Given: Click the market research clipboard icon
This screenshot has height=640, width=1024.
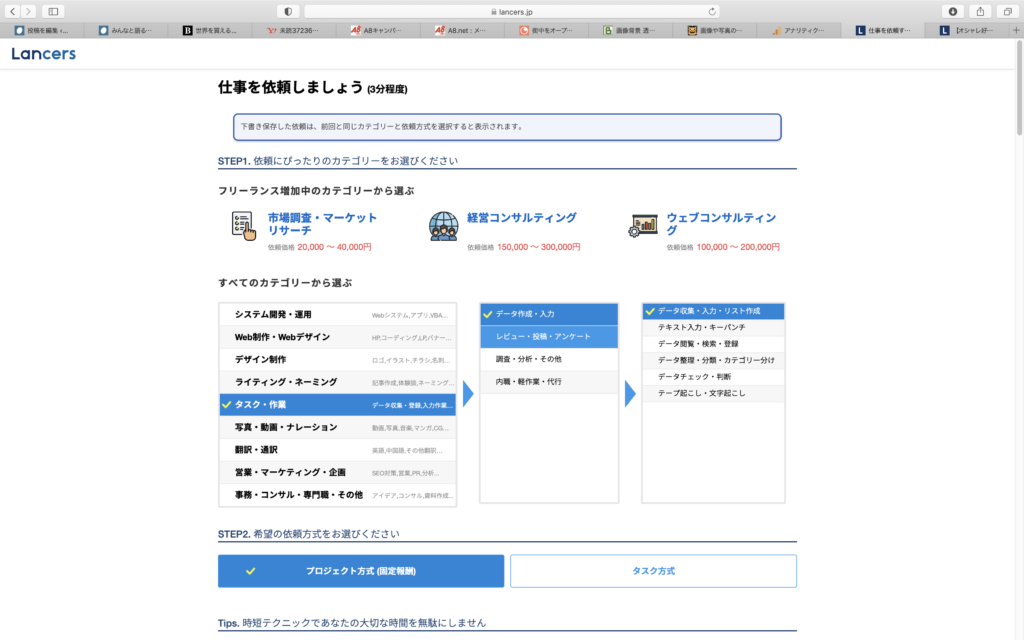Looking at the screenshot, I should (x=243, y=226).
